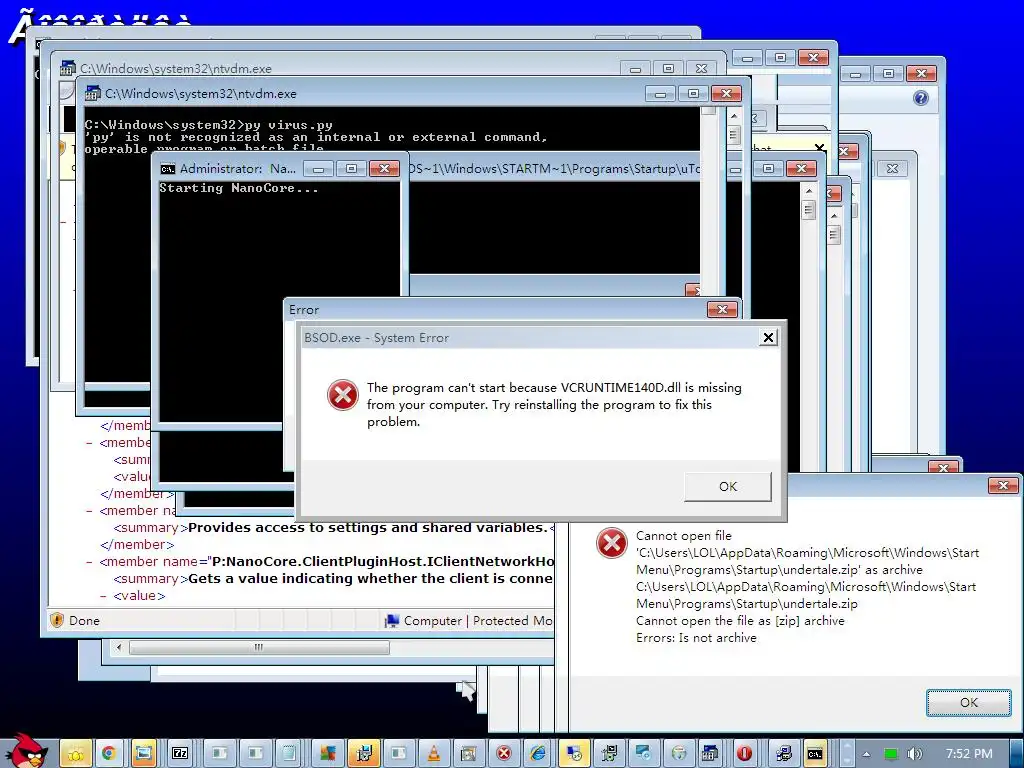Open the command prompt taskbar icon
This screenshot has height=768, width=1024.
pyautogui.click(x=815, y=753)
